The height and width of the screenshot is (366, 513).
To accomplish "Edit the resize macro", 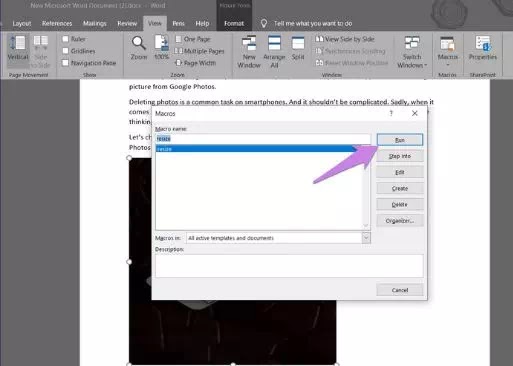I will (400, 172).
